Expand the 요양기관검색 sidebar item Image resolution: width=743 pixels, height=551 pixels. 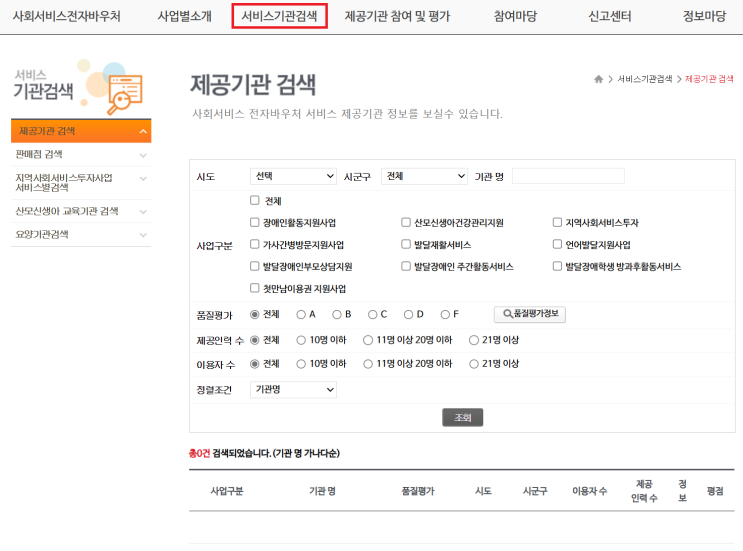tap(81, 235)
